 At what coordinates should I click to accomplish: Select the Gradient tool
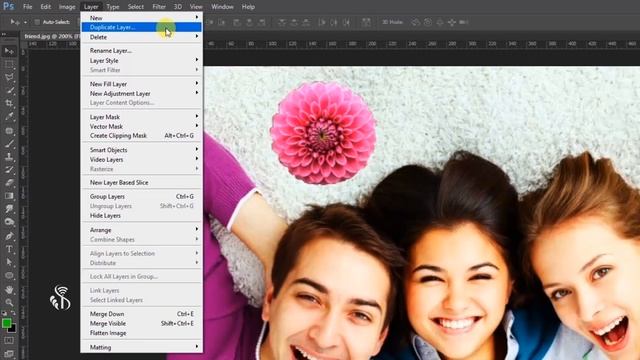[9, 196]
